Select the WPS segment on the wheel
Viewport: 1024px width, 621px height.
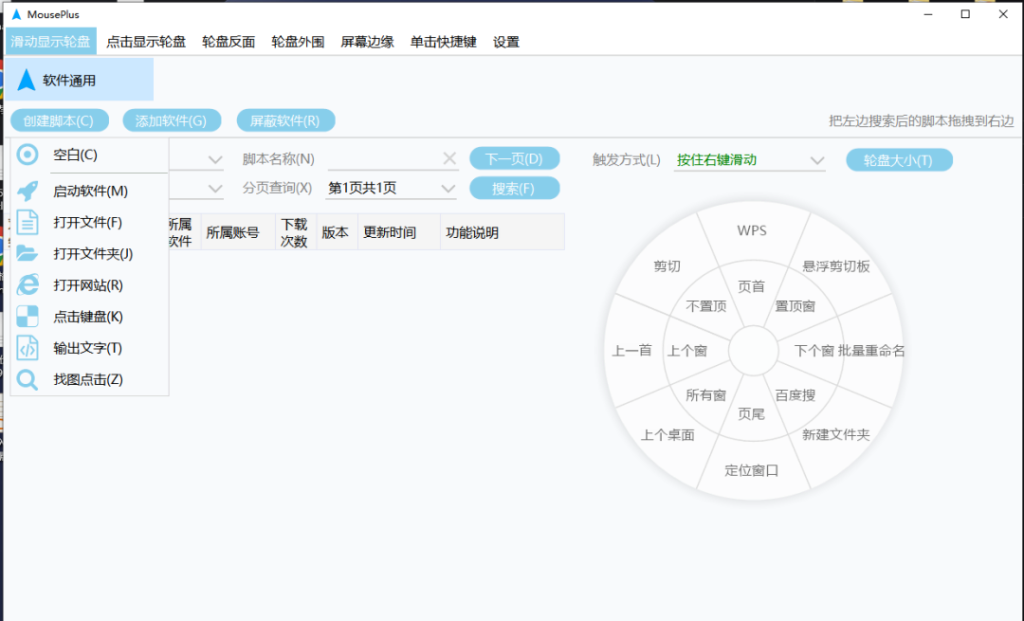pyautogui.click(x=751, y=230)
